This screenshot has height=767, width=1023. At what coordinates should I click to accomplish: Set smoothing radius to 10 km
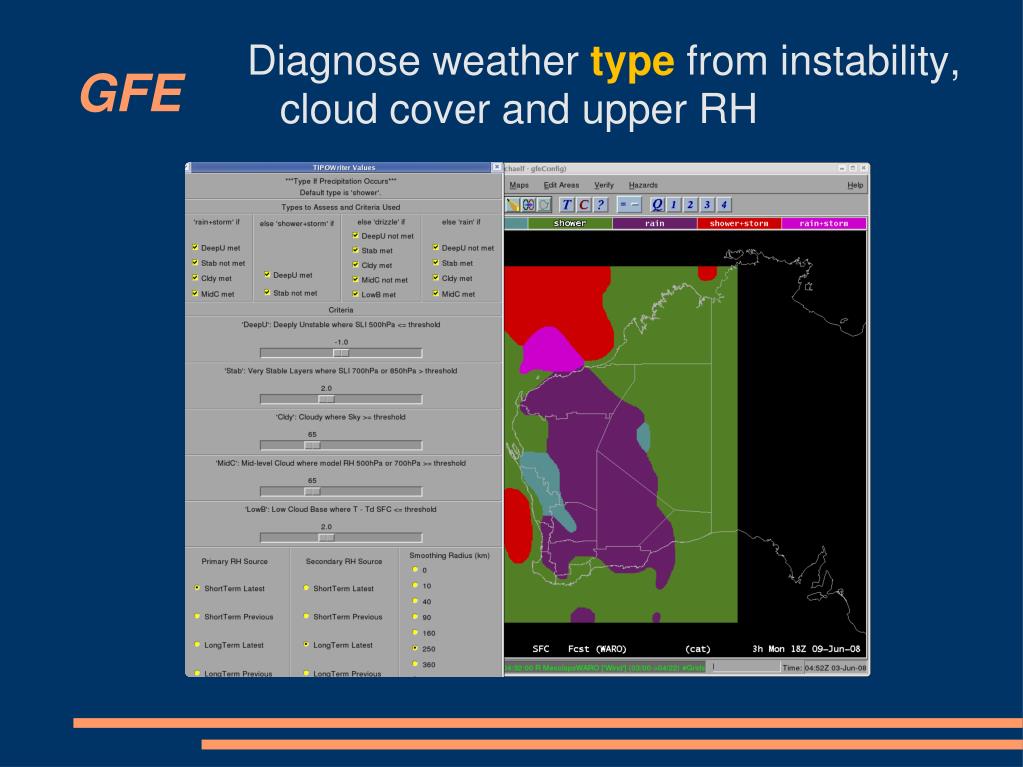[x=415, y=586]
